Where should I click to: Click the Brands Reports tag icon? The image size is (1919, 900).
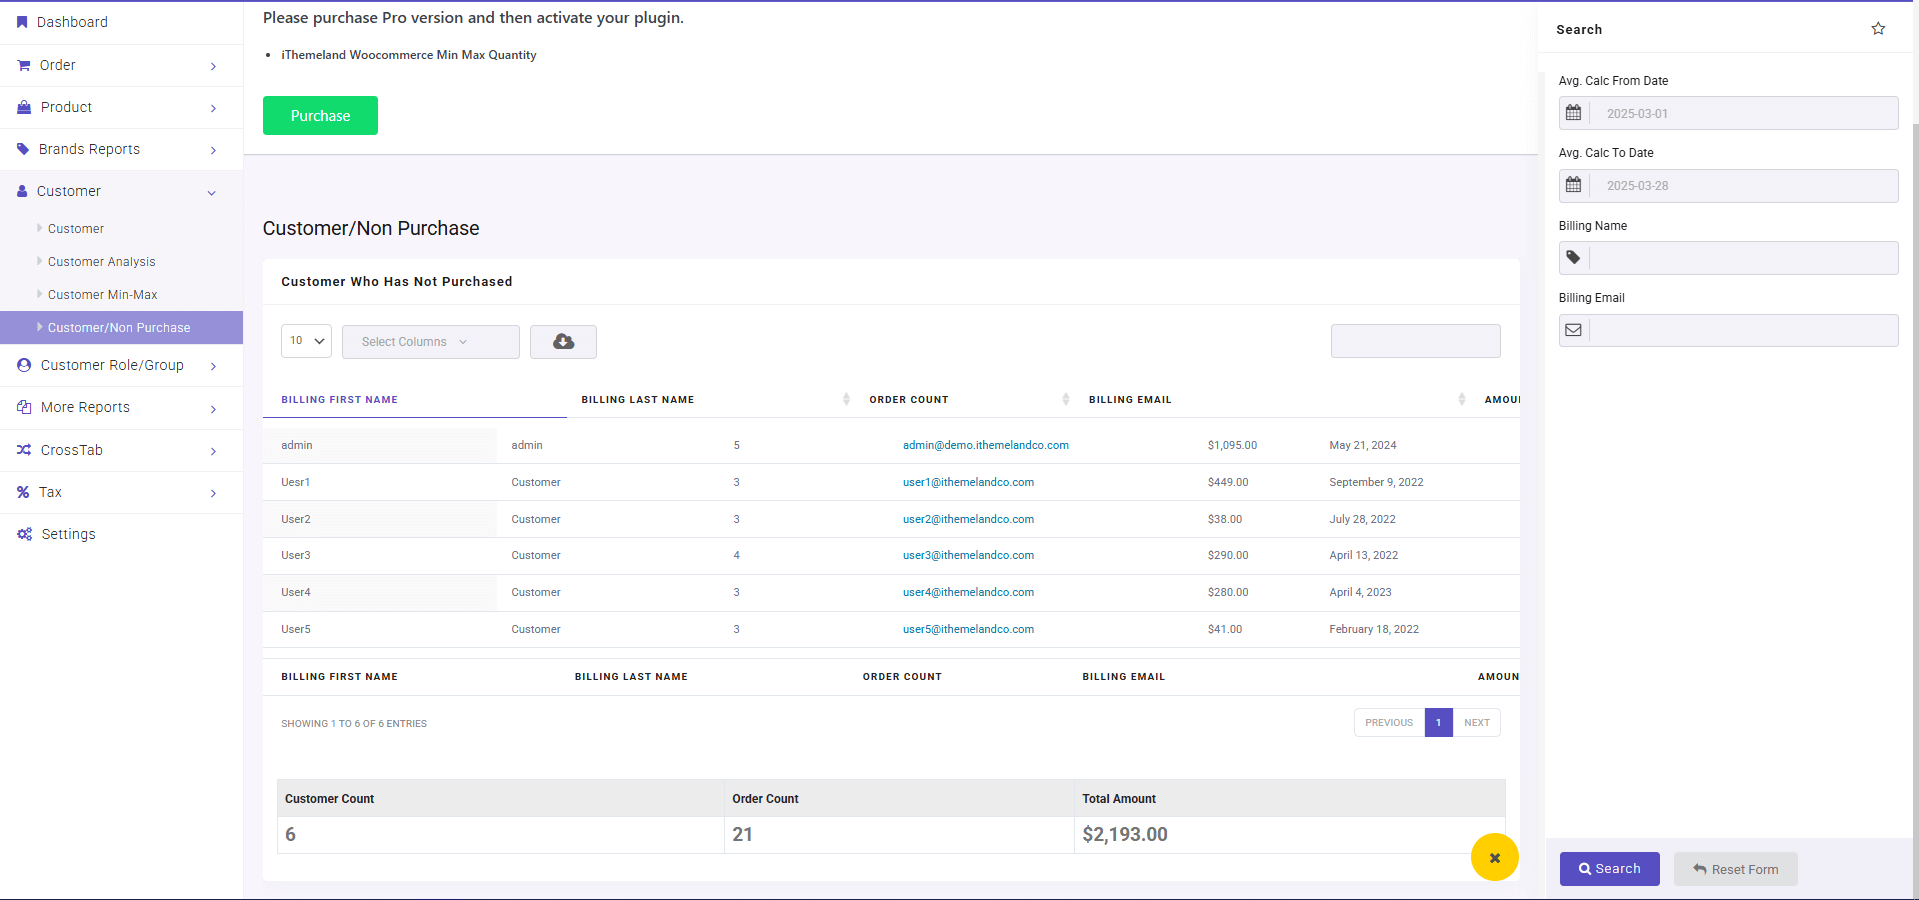tap(23, 149)
